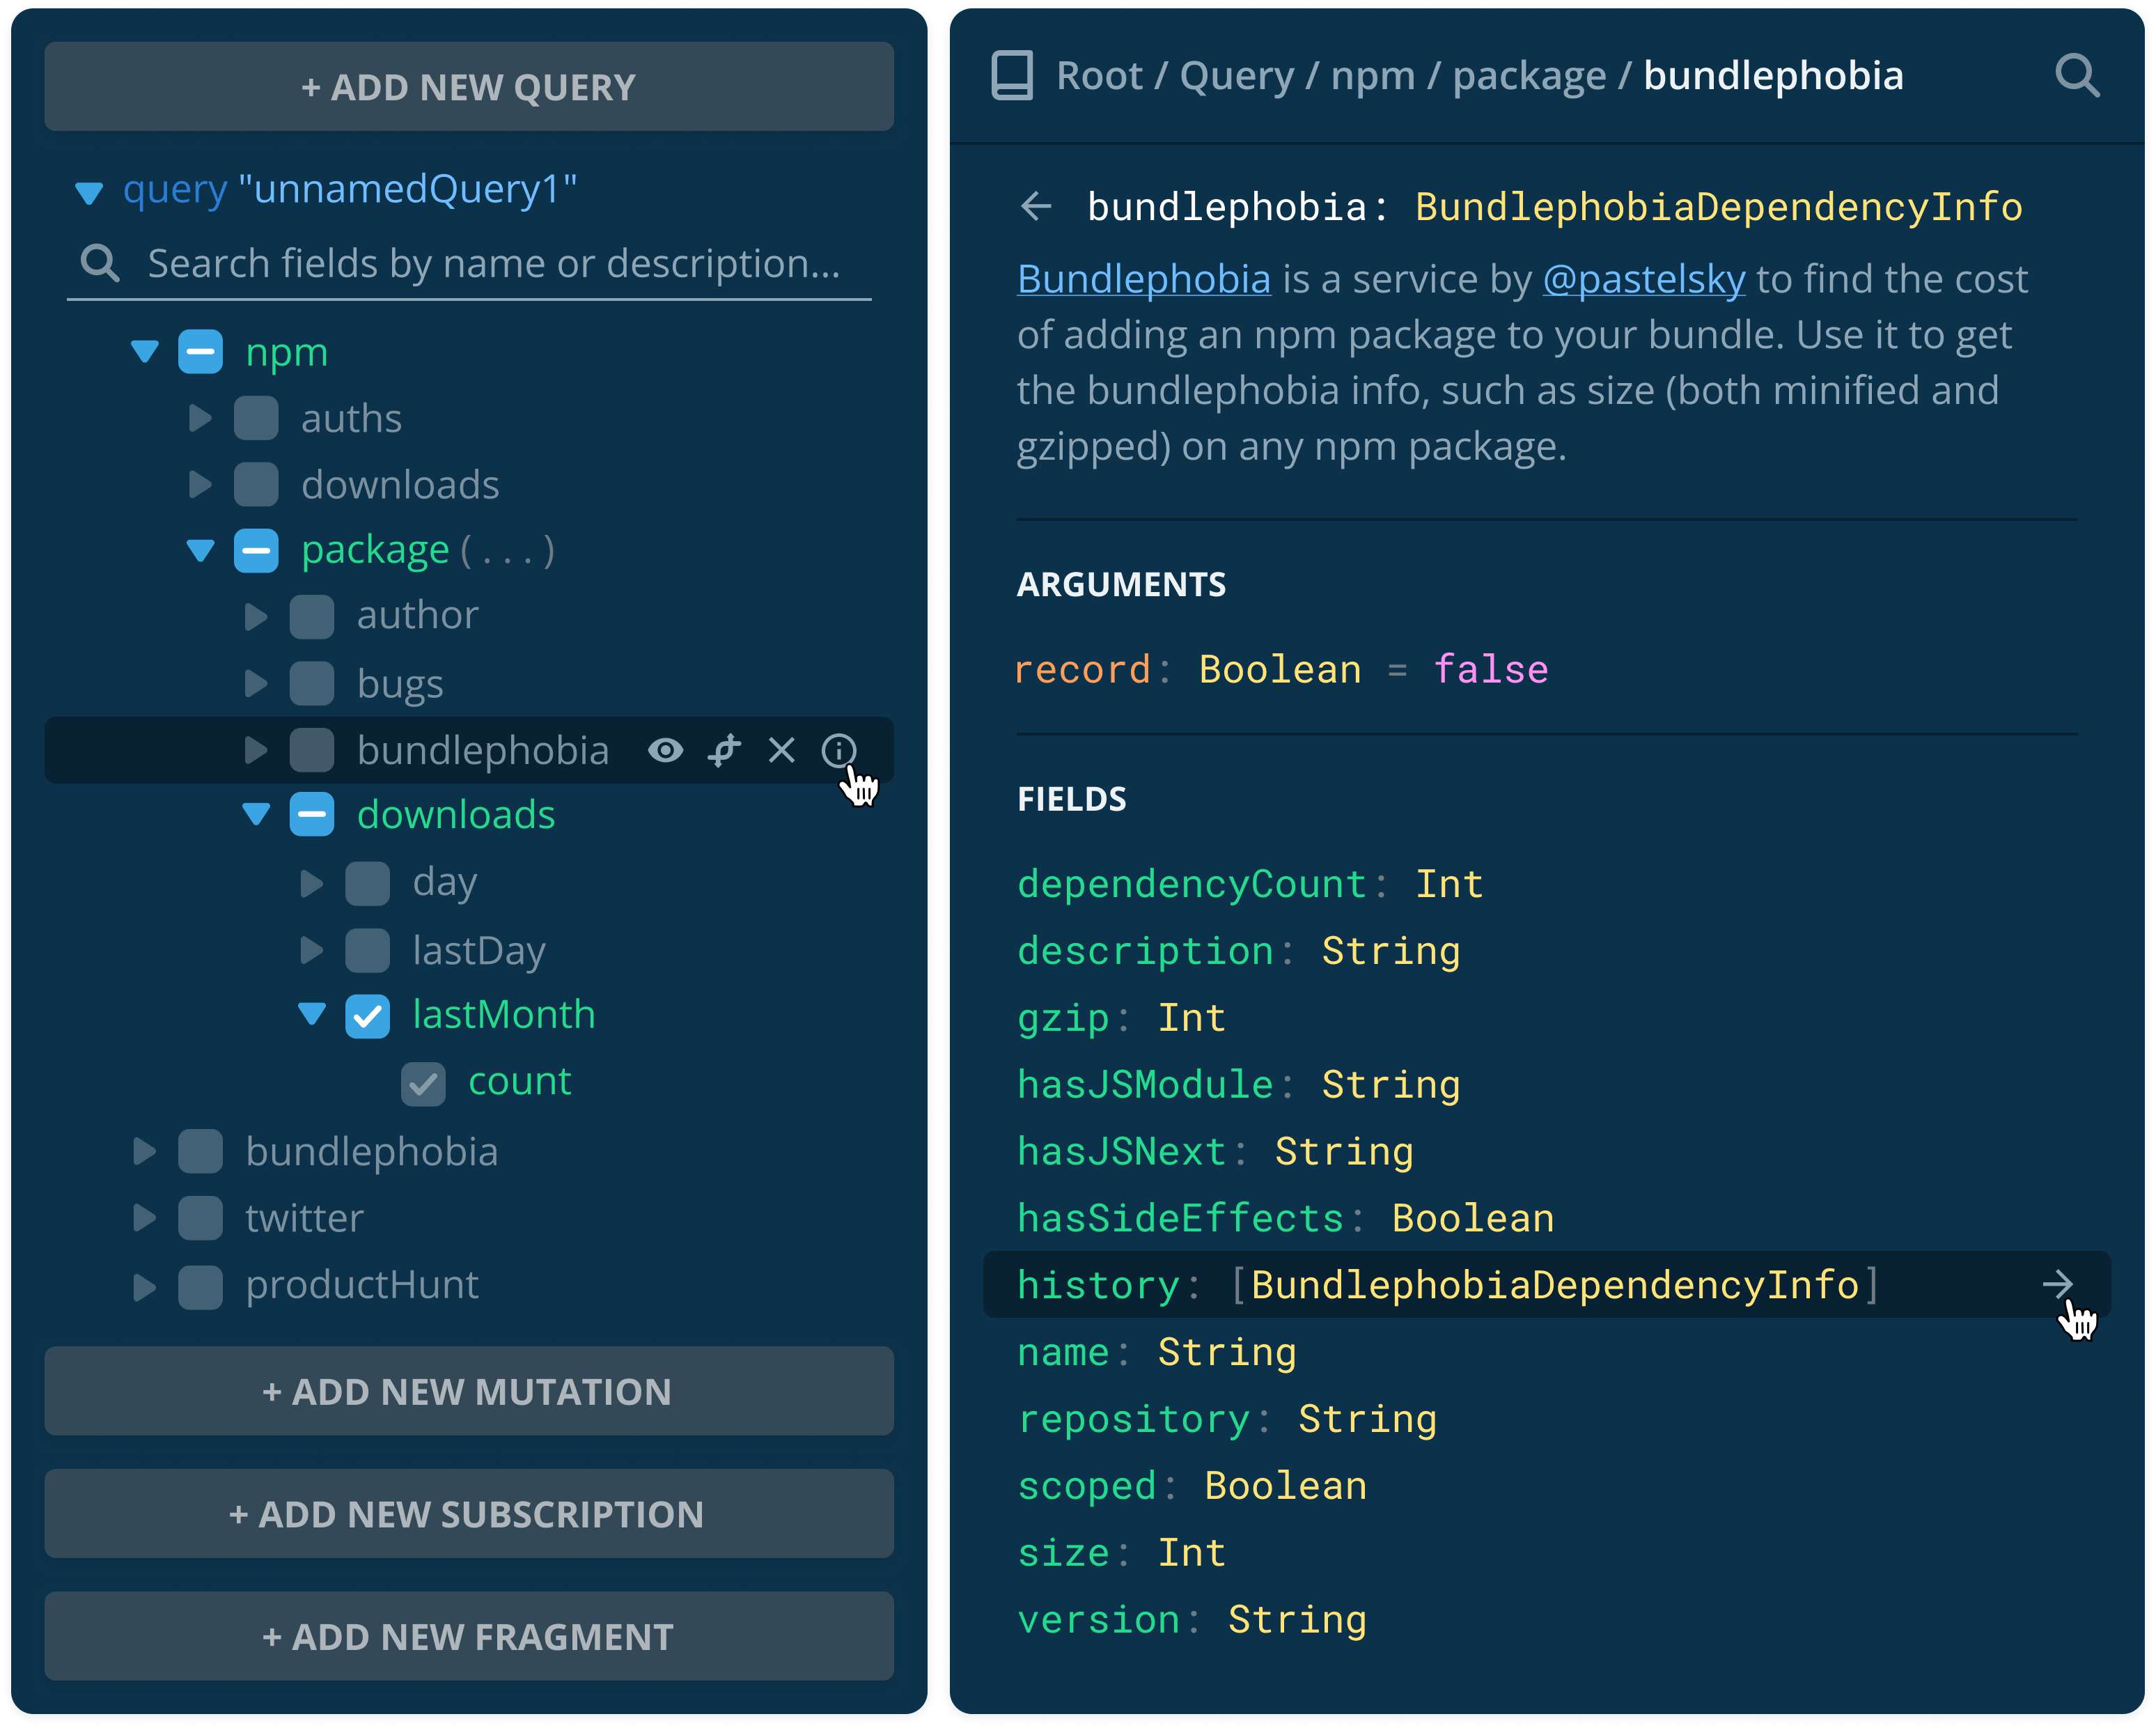The height and width of the screenshot is (1728, 2156).
Task: Click Add New Mutation button
Action: [x=469, y=1391]
